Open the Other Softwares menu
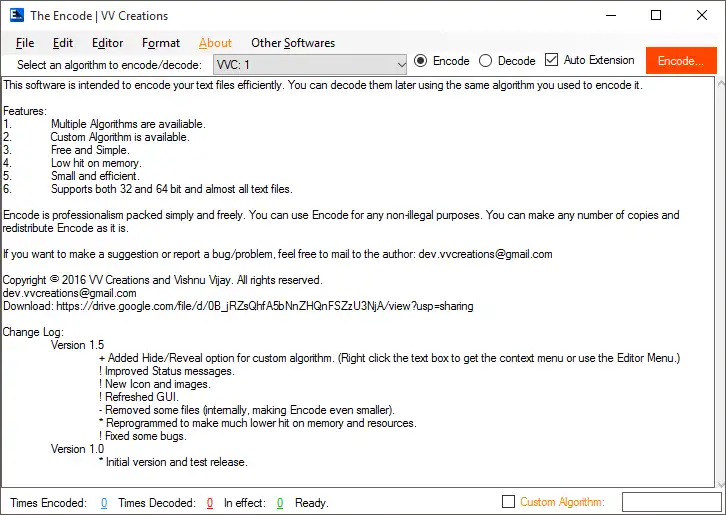 [293, 43]
